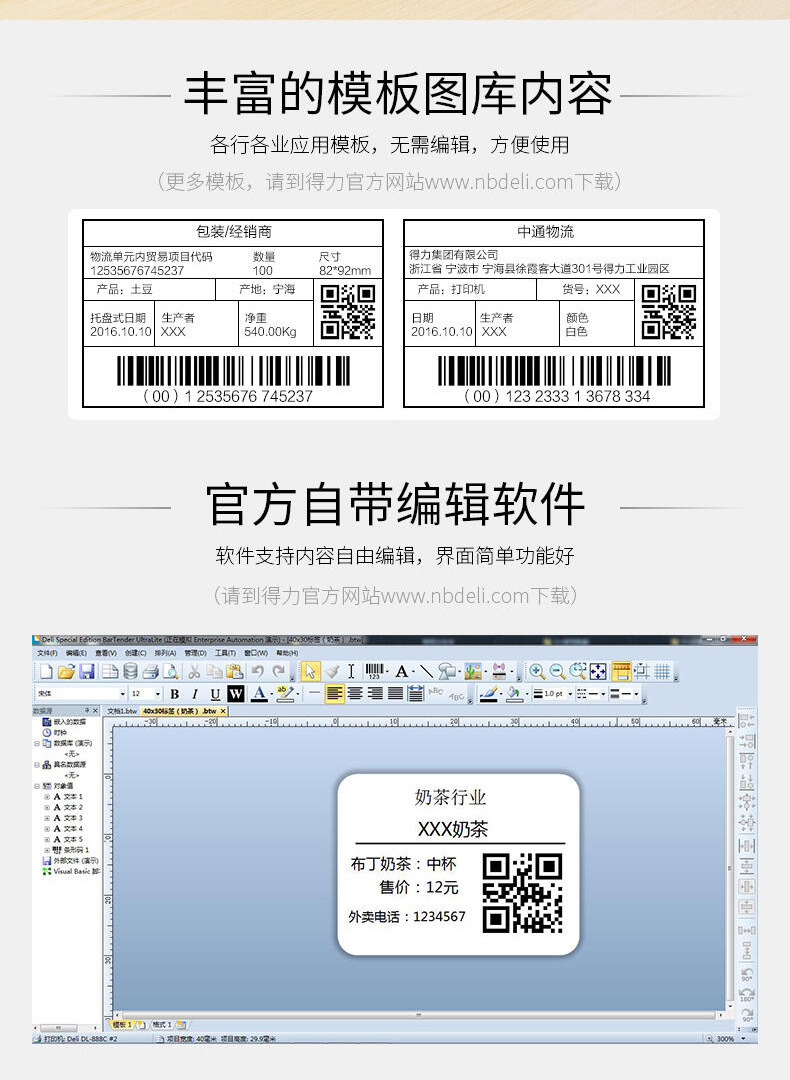The height and width of the screenshot is (1080, 790).
Task: Enable center text alignment
Action: 355,694
